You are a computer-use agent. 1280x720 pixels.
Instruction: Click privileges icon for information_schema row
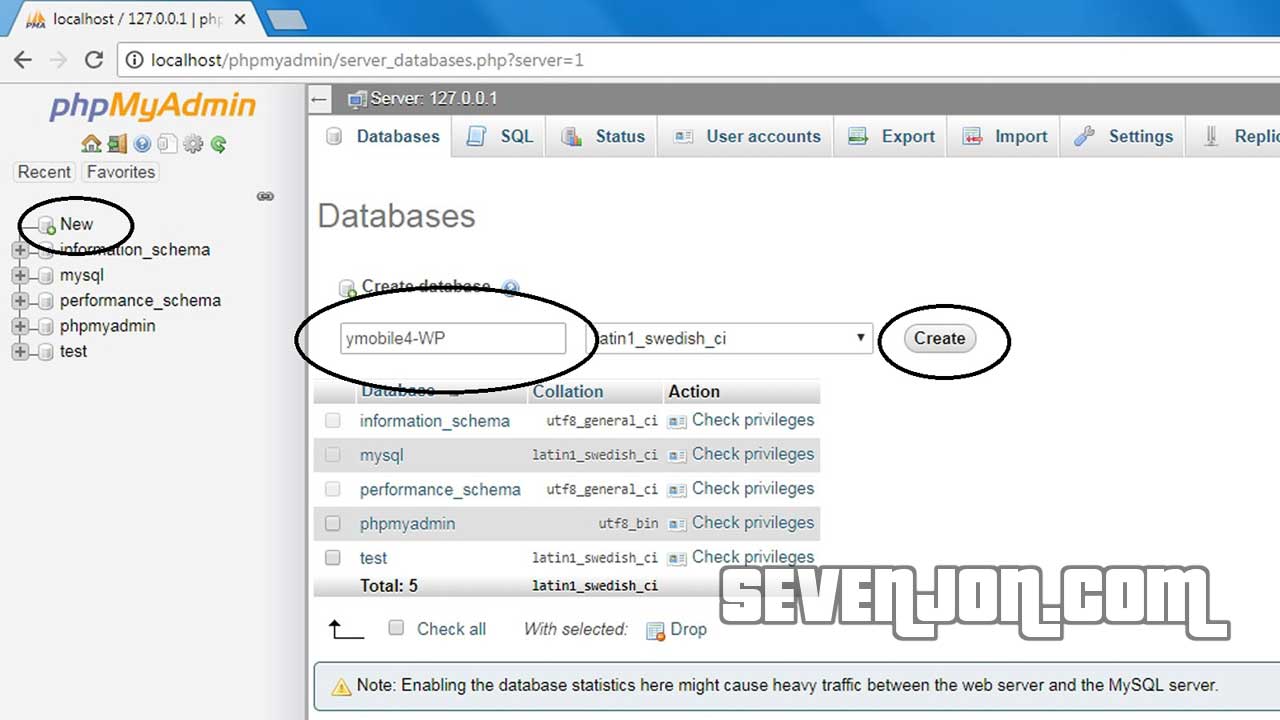[677, 421]
